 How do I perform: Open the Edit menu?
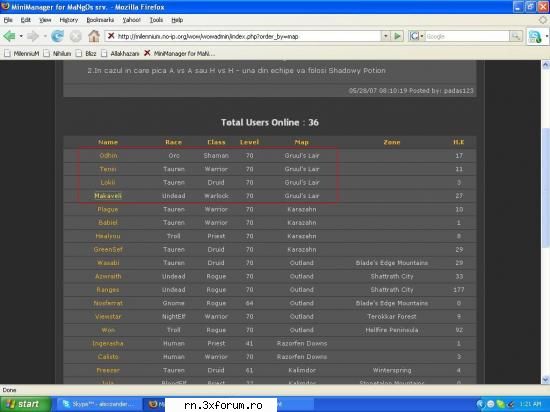click(x=26, y=20)
